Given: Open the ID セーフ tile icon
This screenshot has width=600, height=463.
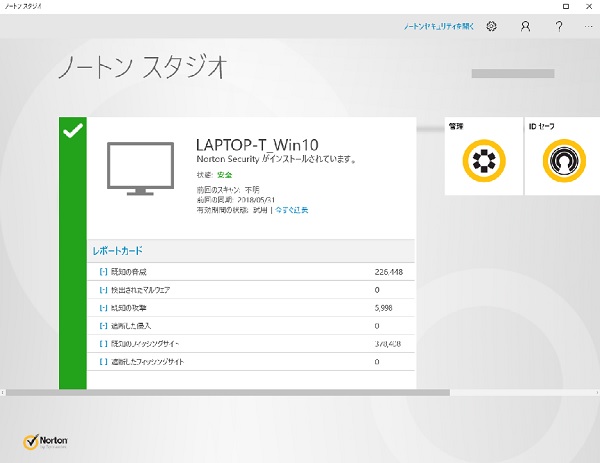Looking at the screenshot, I should (564, 161).
